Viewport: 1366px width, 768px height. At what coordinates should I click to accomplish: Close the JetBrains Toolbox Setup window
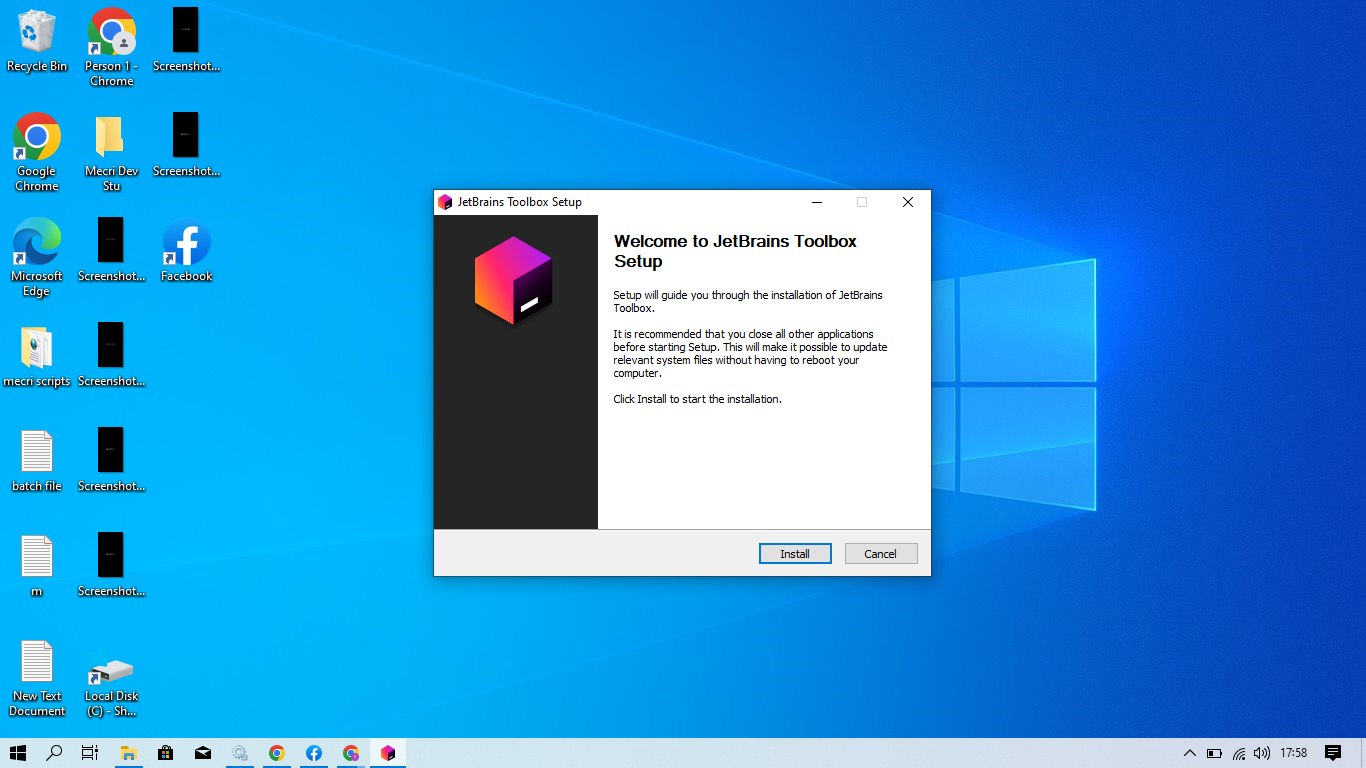pyautogui.click(x=908, y=202)
